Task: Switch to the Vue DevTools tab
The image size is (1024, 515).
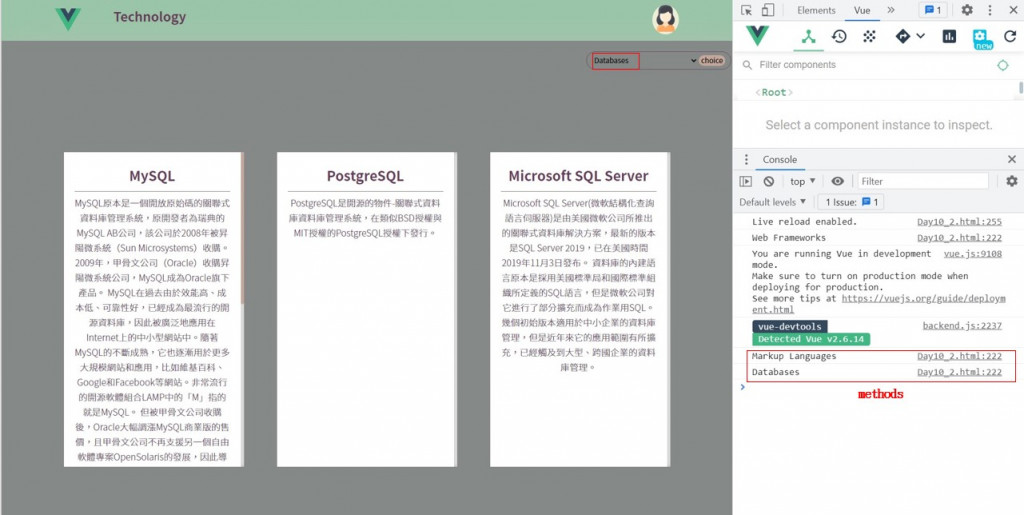Action: pos(862,10)
